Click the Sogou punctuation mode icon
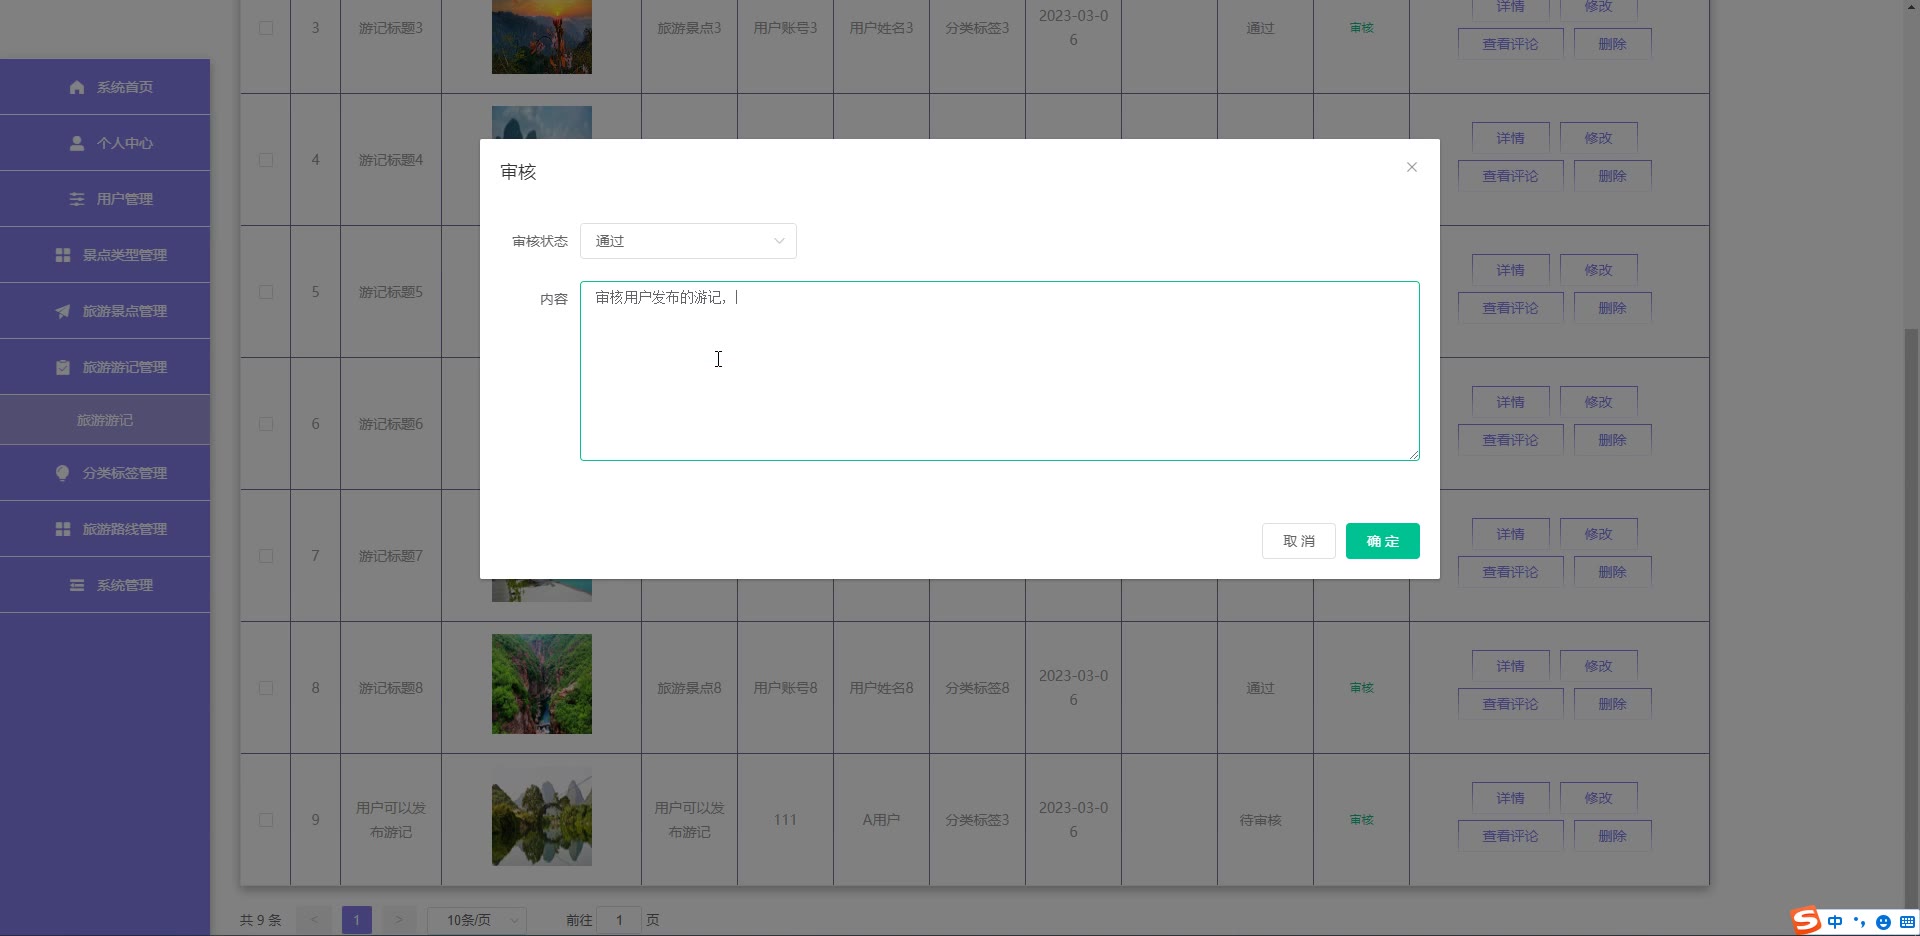 pos(1859,922)
